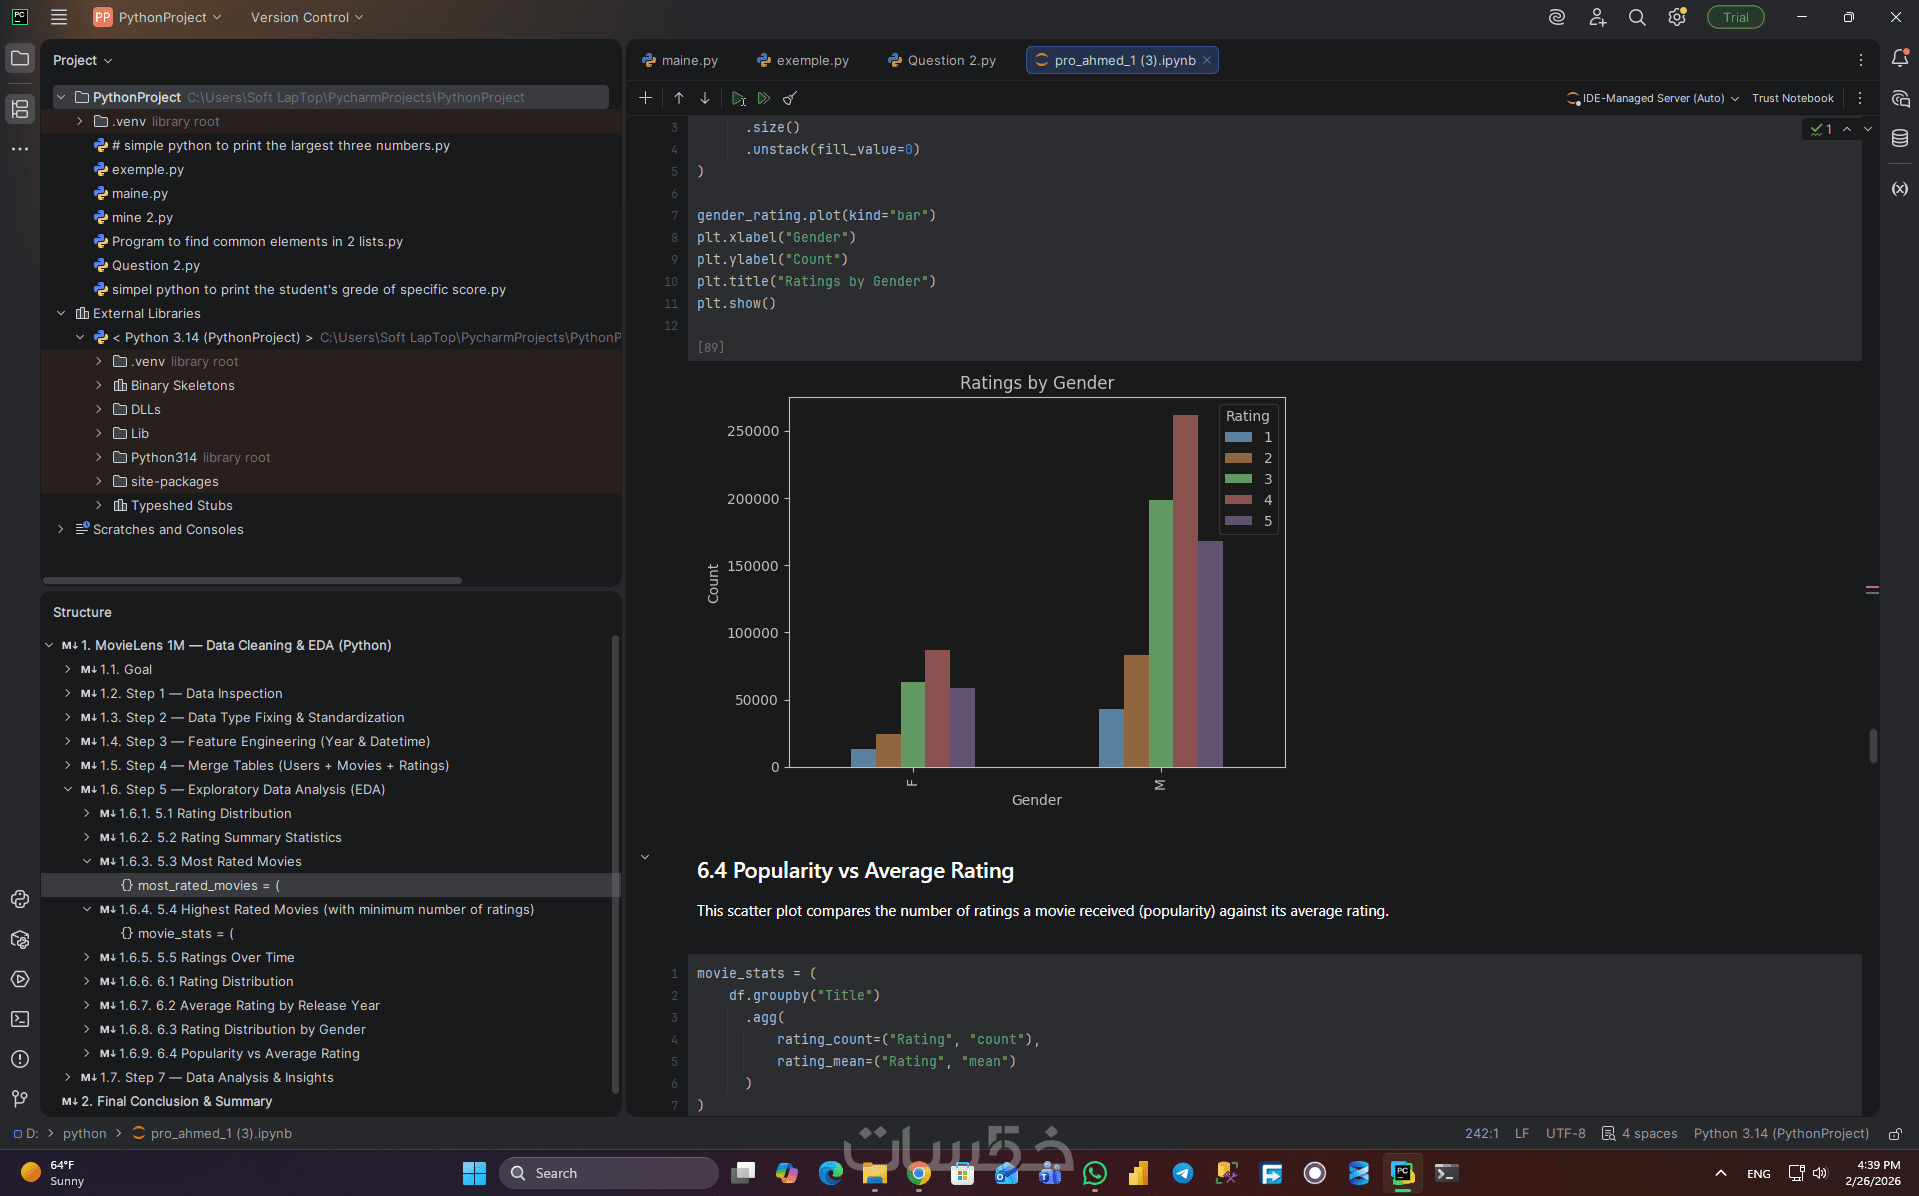Open the UTF-8 encoding selector
Viewport: 1919px width, 1196px height.
point(1566,1133)
